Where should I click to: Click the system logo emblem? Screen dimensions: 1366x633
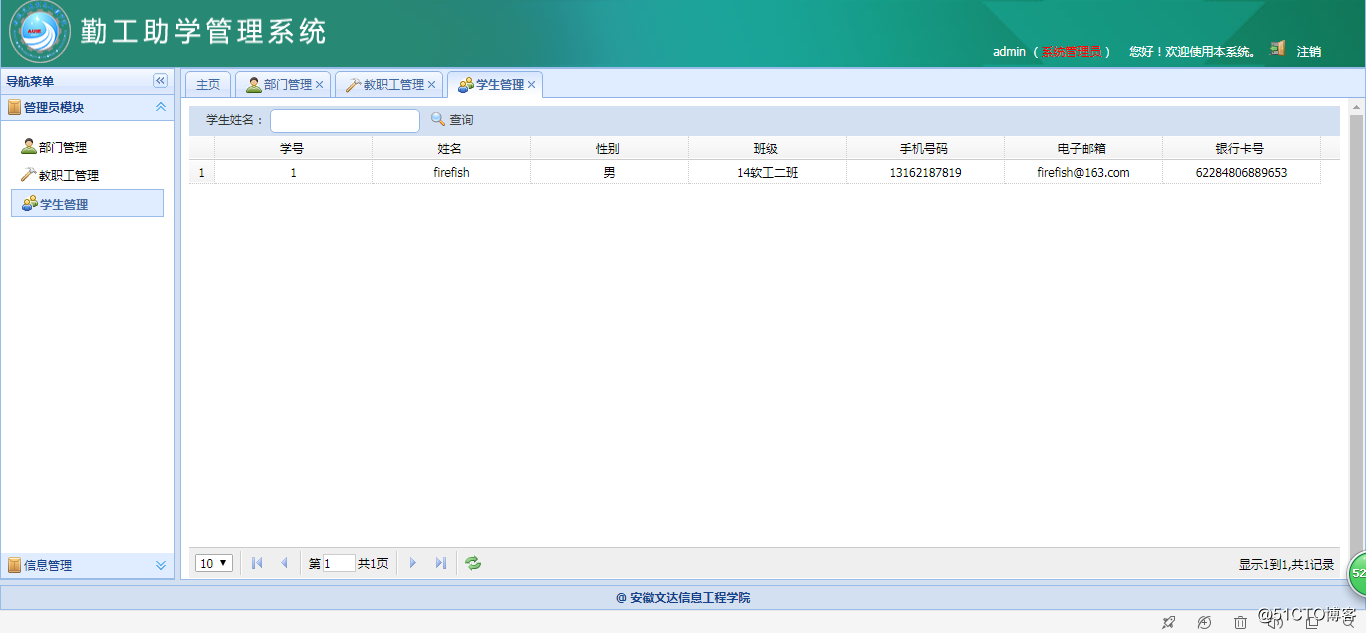pos(40,32)
